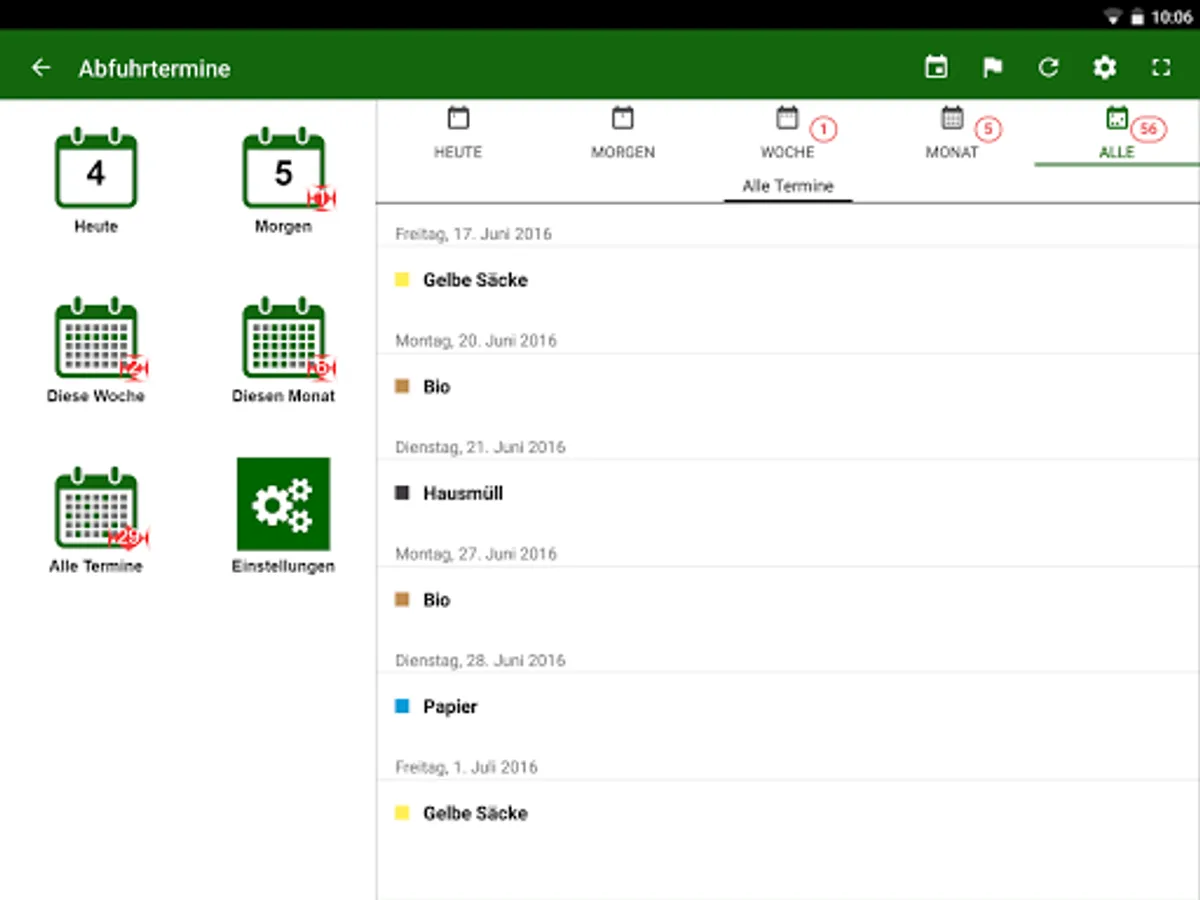Image resolution: width=1200 pixels, height=900 pixels.
Task: Select the Hausmüll entry
Action: [x=788, y=493]
